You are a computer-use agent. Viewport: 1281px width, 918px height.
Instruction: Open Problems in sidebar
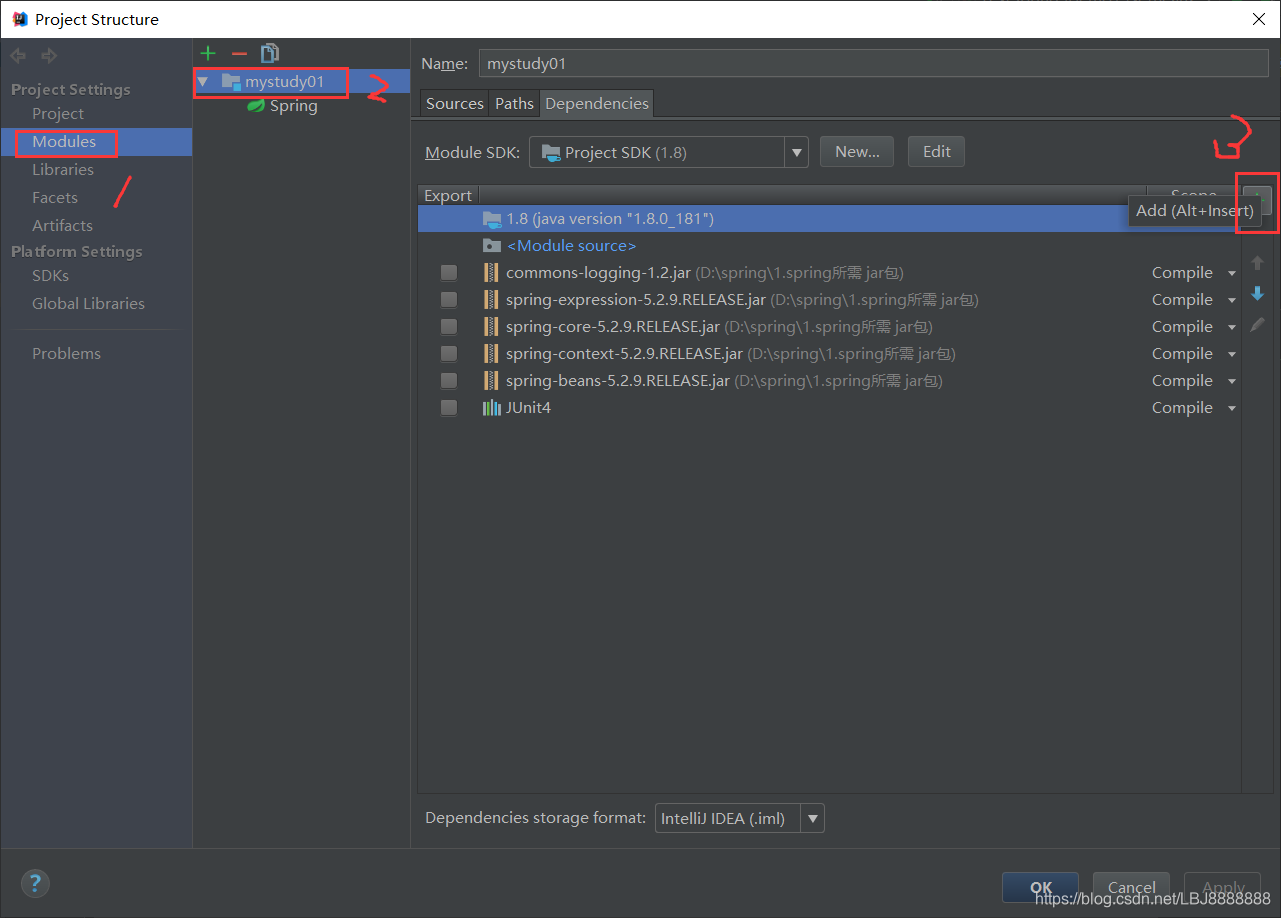66,353
